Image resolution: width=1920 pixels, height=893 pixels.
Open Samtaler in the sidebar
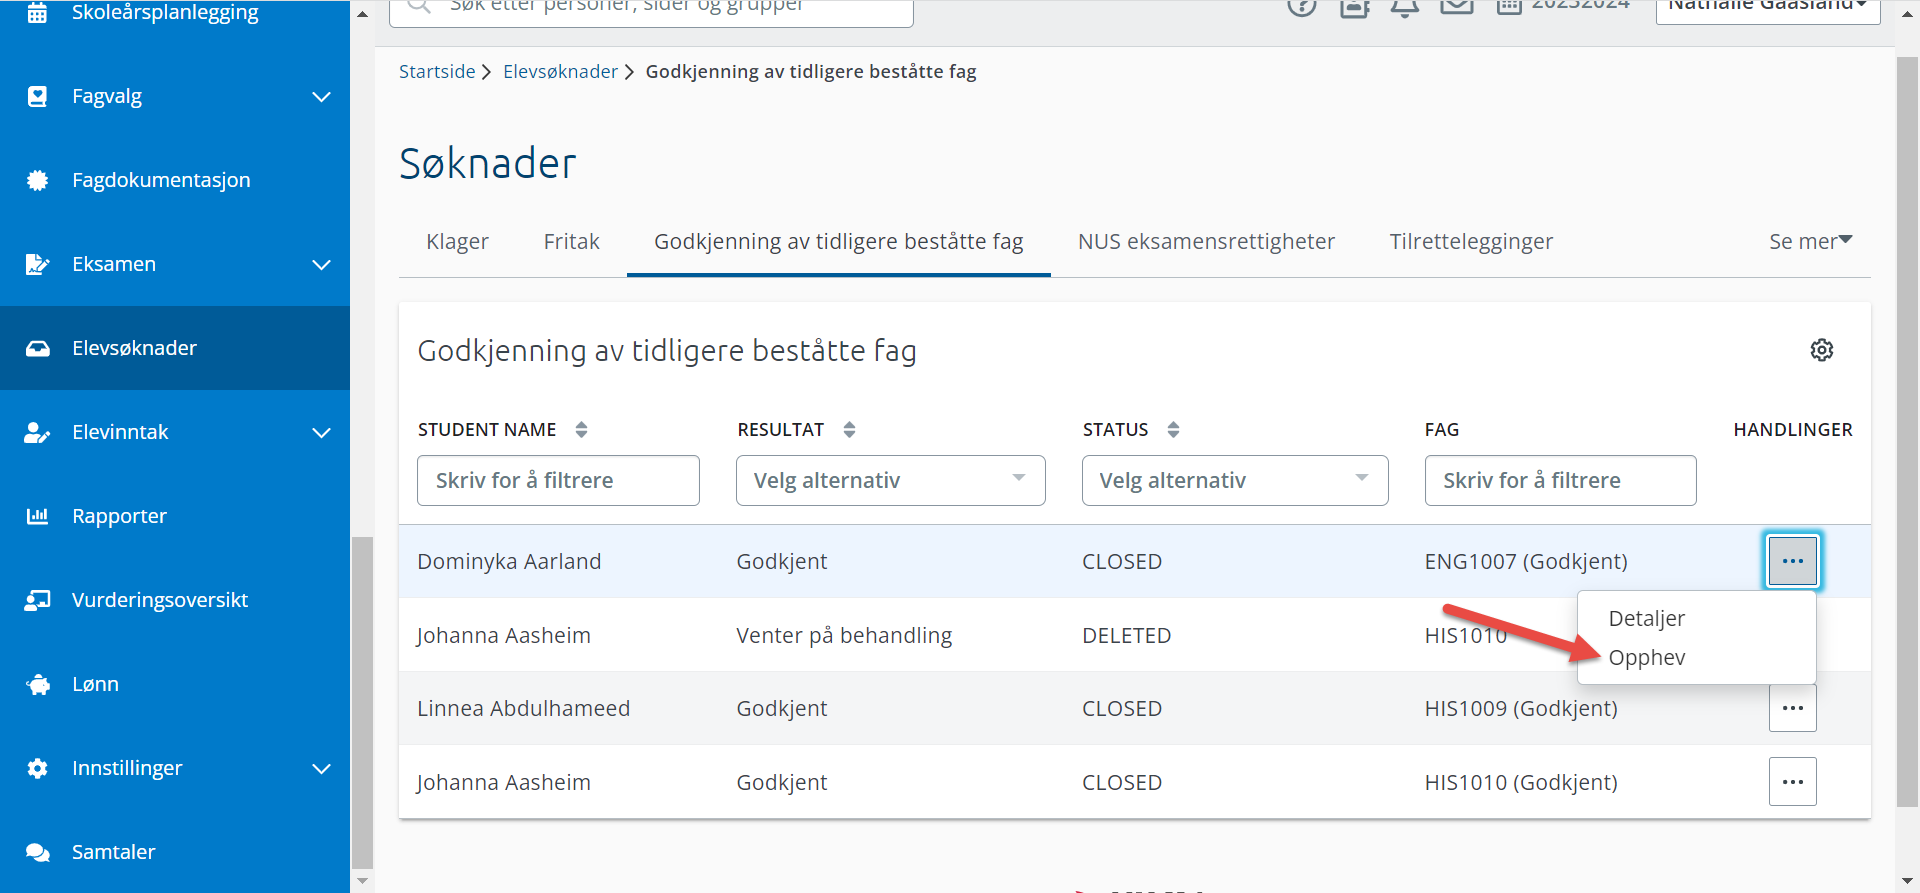tap(113, 852)
